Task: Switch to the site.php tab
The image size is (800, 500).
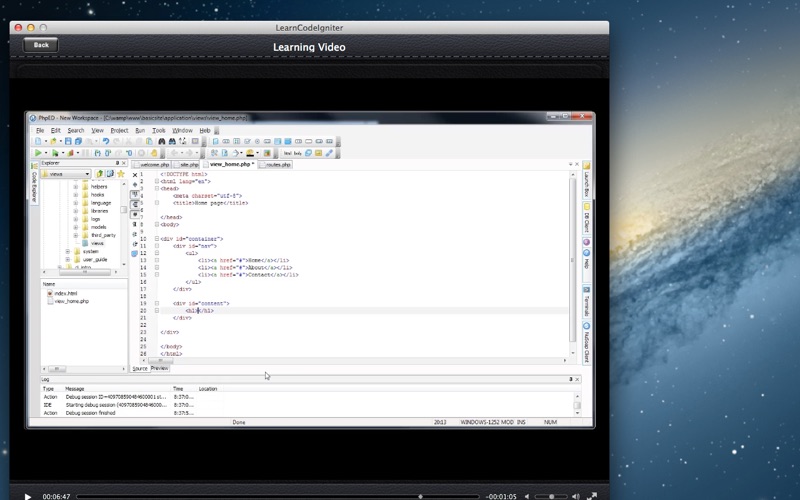Action: pos(186,165)
